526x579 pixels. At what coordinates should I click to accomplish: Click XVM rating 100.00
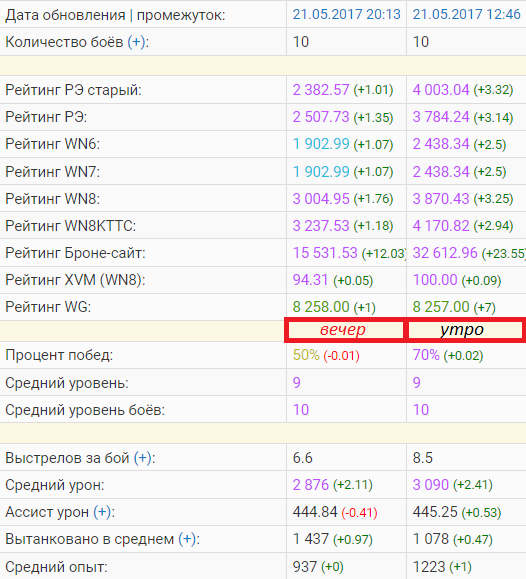point(435,280)
